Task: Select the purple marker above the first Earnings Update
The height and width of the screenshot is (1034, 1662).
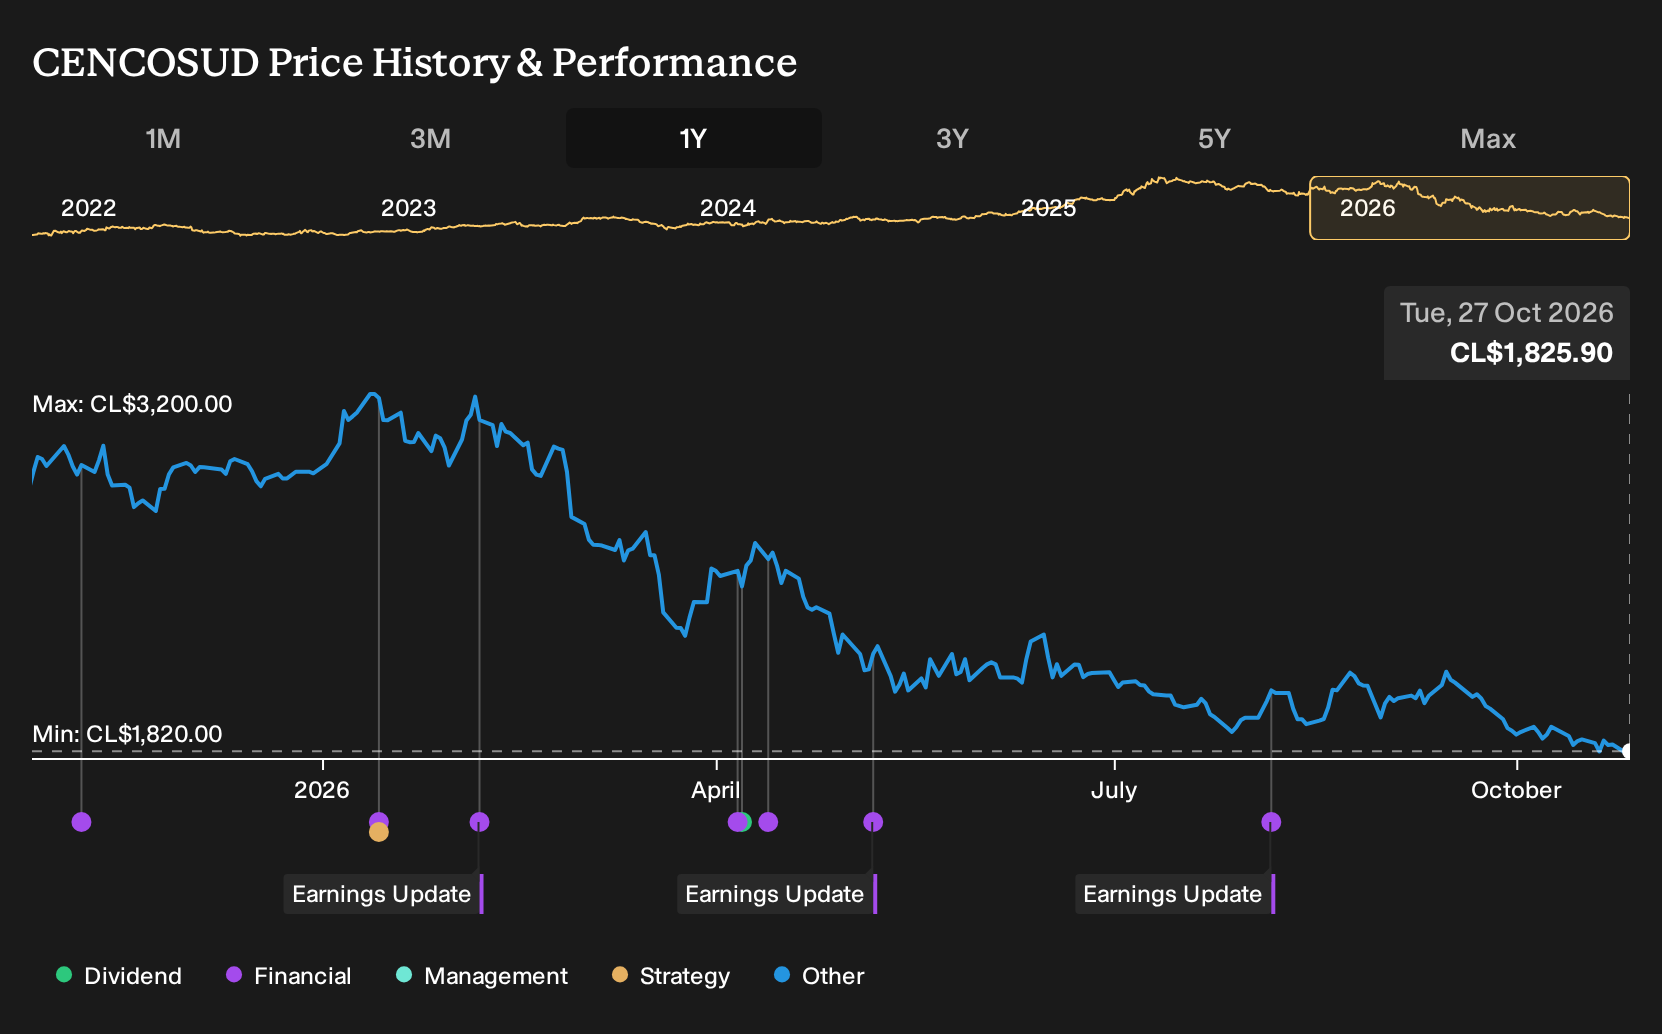Action: click(479, 822)
